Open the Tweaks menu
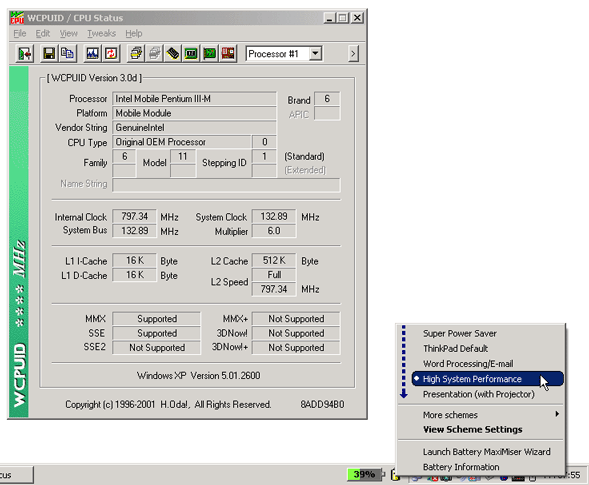The height and width of the screenshot is (485, 589). point(101,33)
